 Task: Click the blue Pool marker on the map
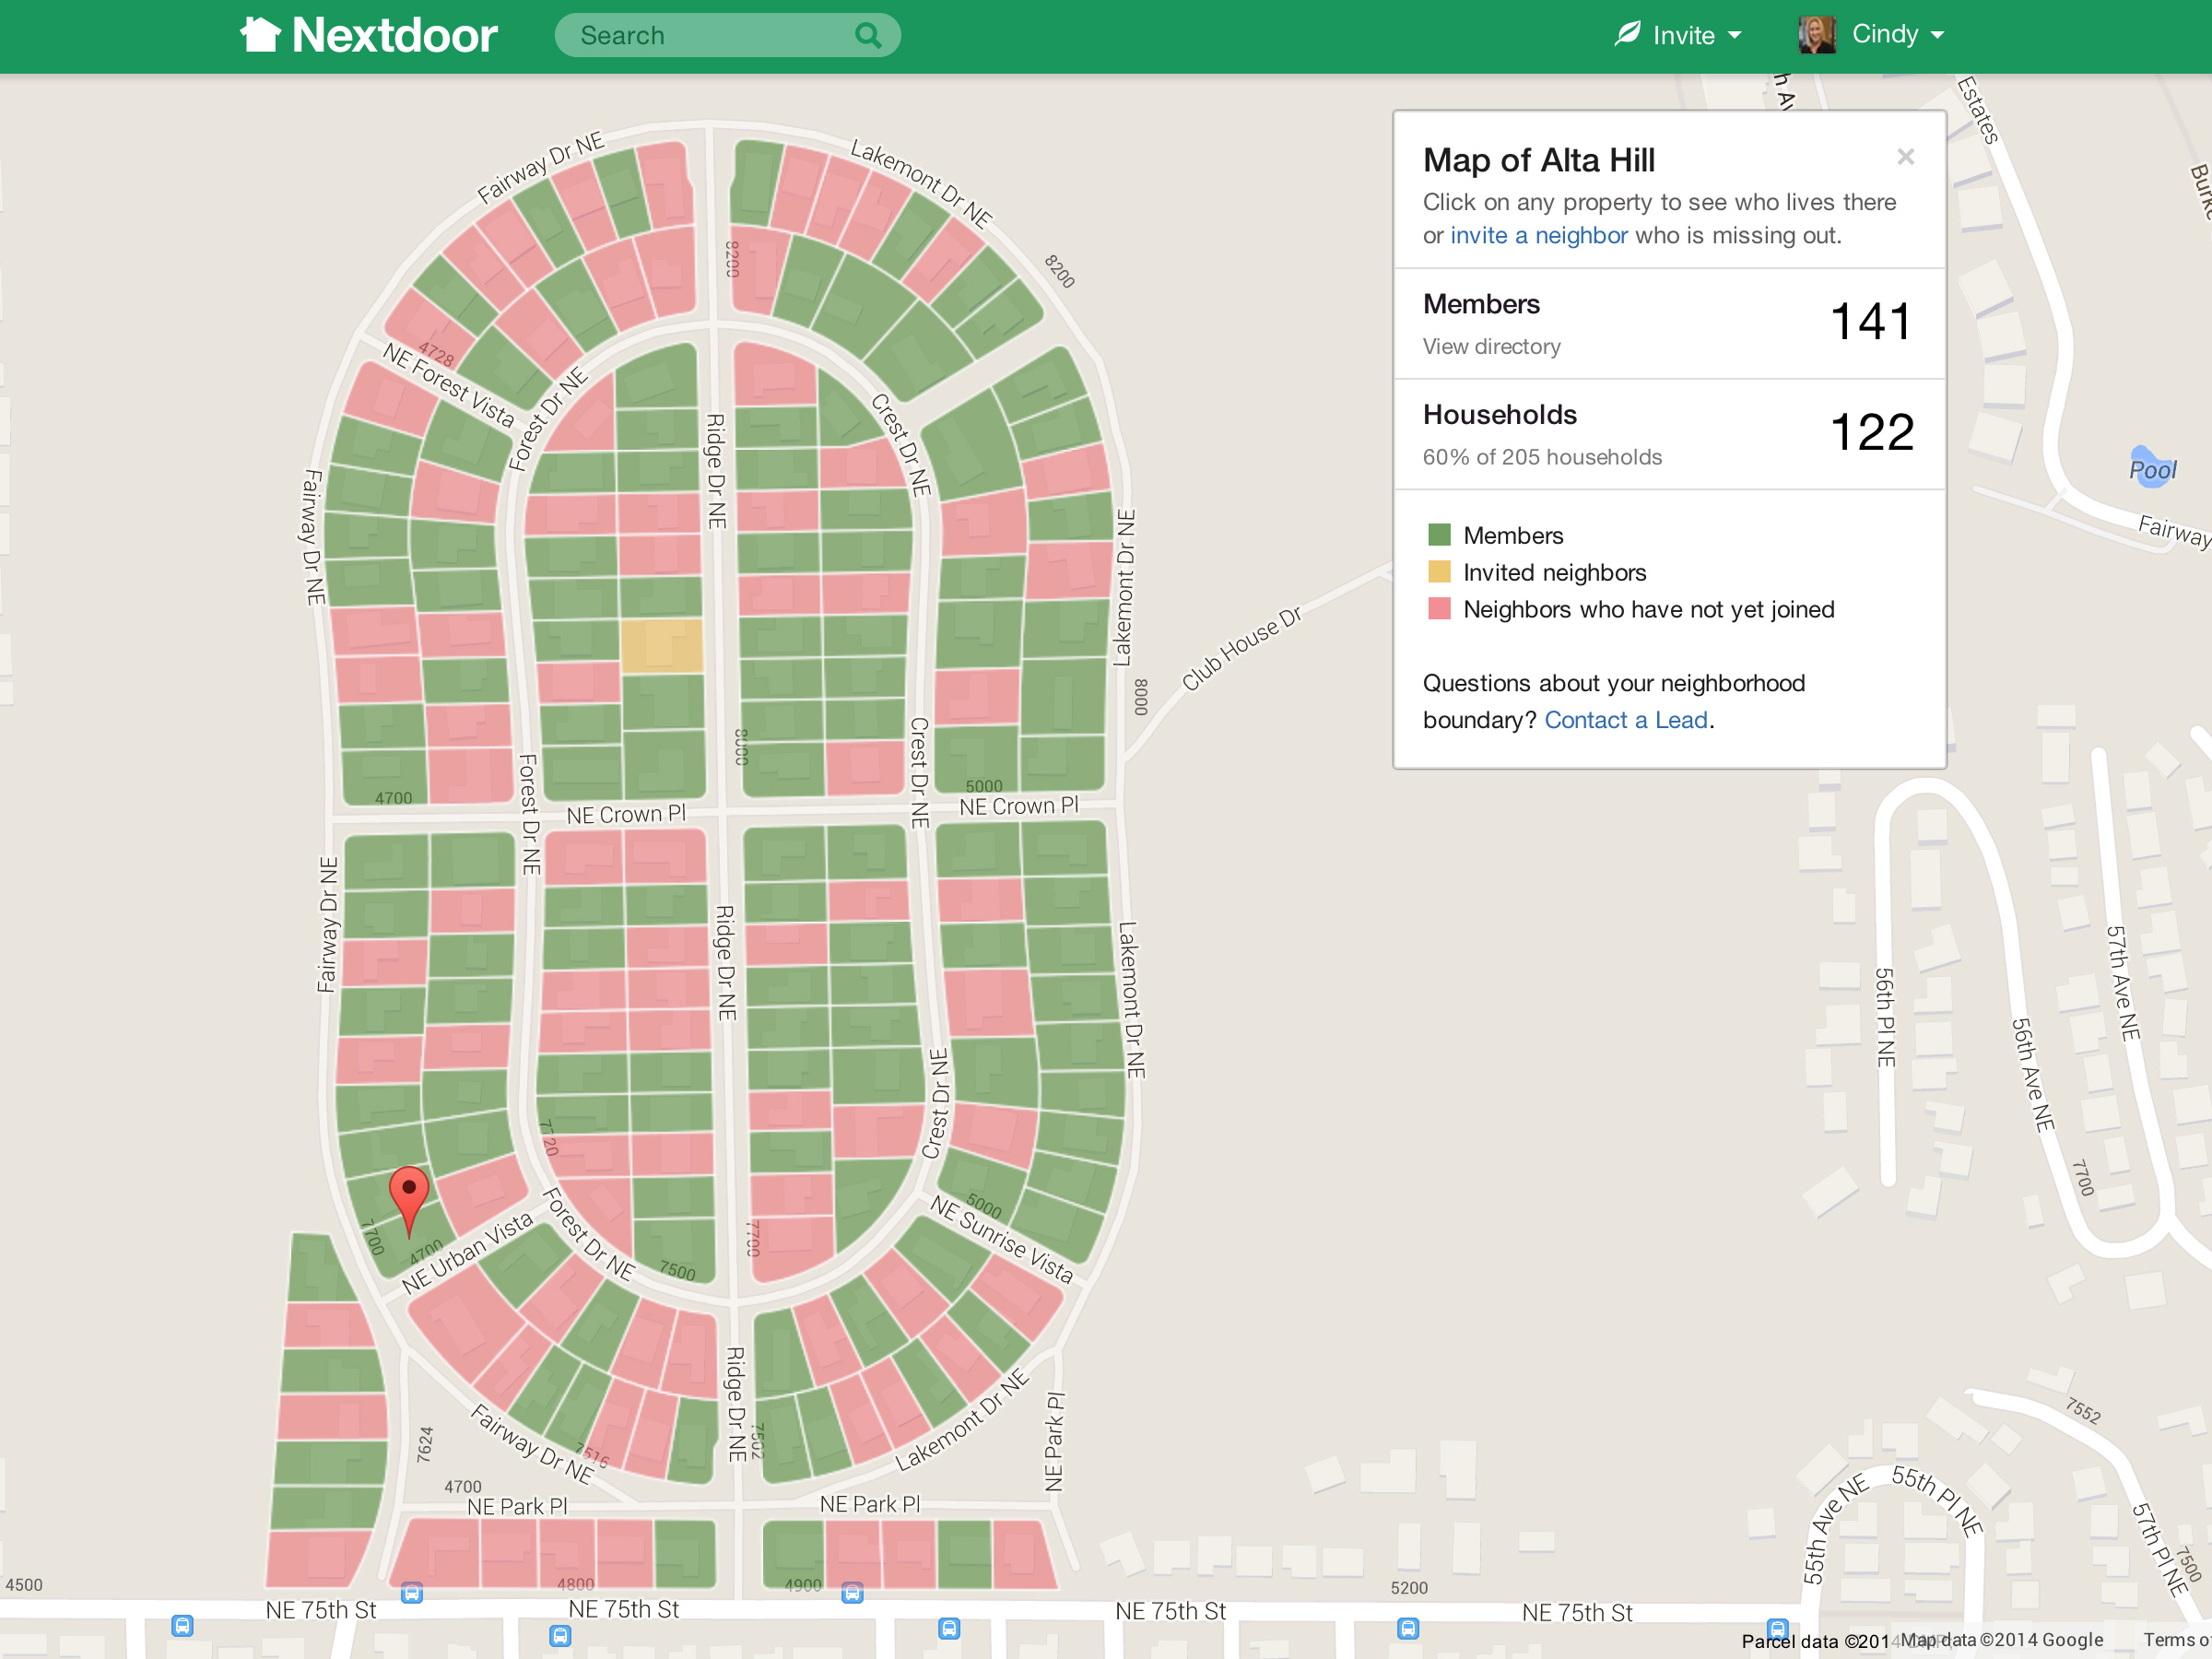pos(2151,467)
